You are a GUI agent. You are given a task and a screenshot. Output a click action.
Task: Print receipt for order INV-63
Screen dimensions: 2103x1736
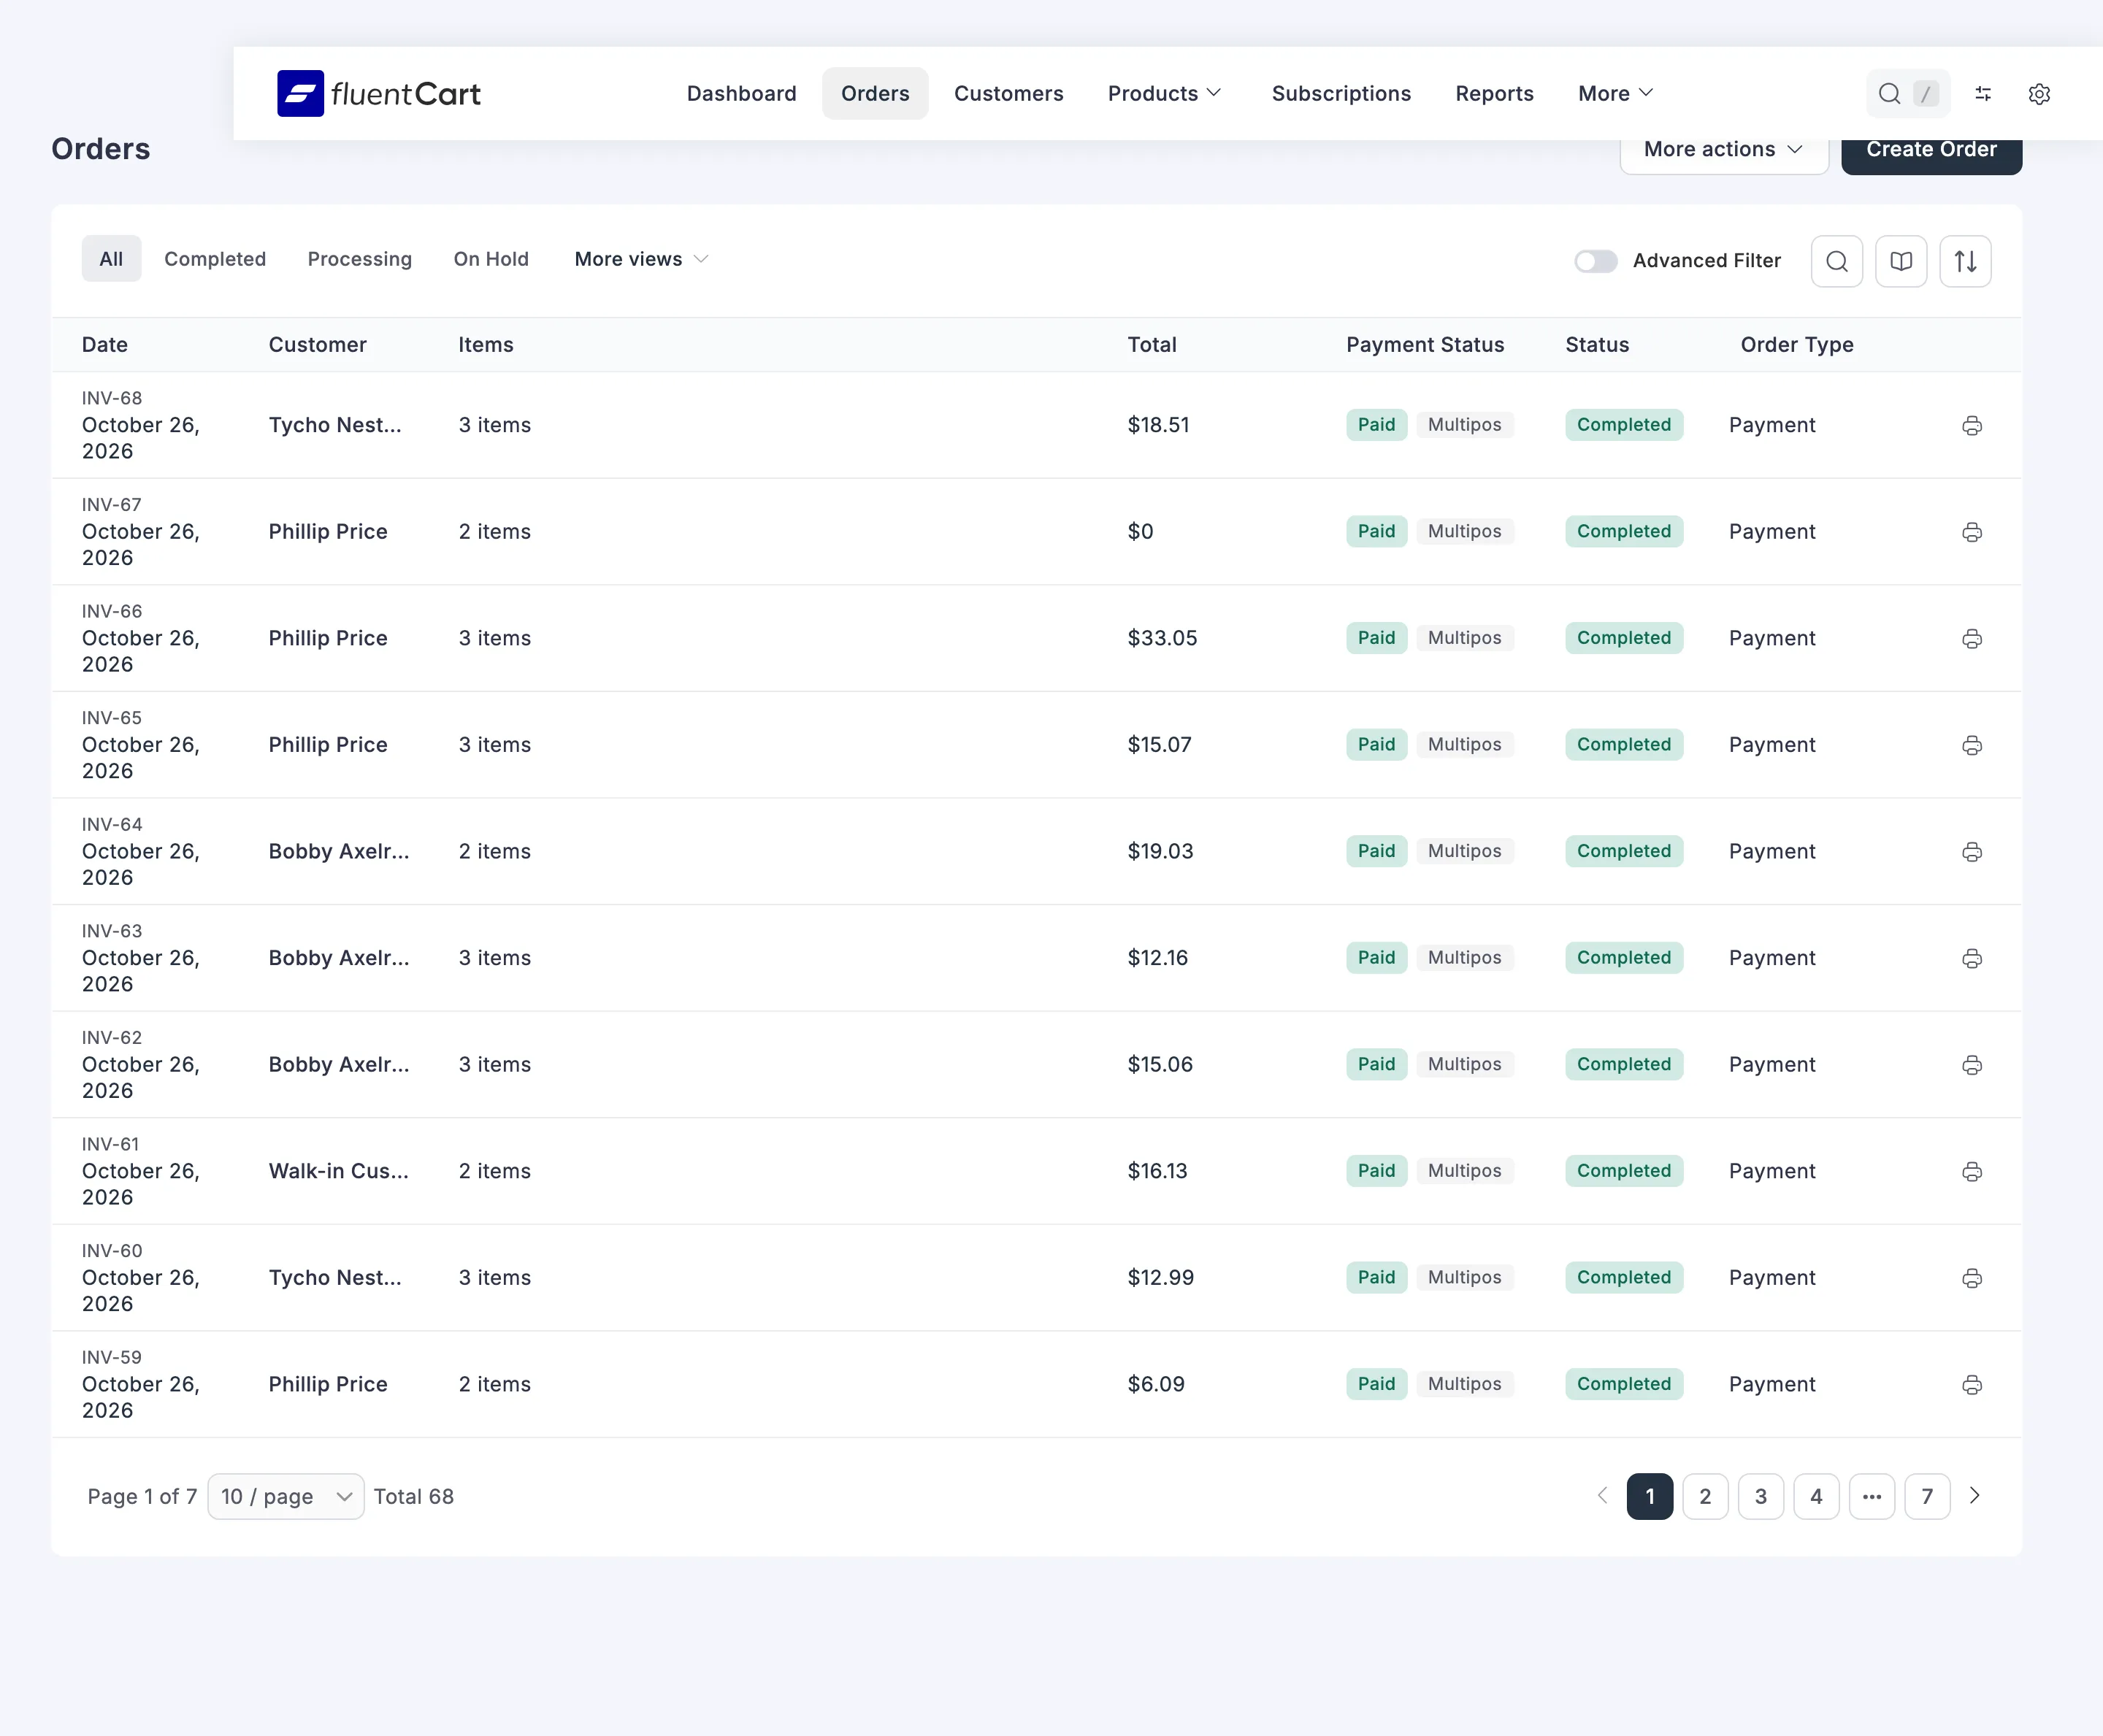[x=1971, y=958]
